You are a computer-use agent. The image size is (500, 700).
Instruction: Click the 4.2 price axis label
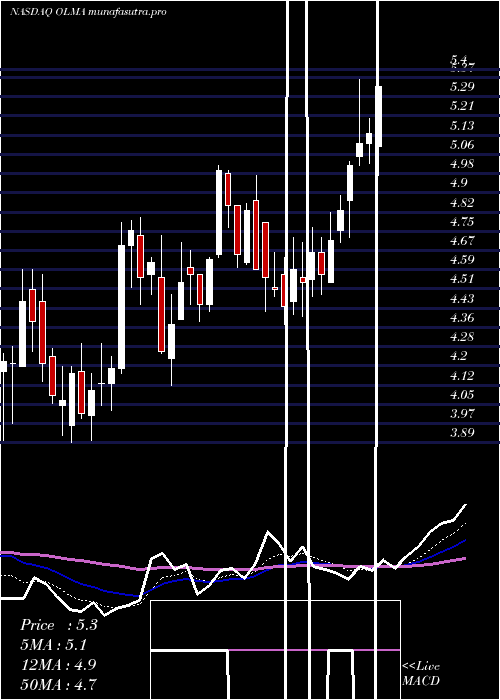point(459,356)
